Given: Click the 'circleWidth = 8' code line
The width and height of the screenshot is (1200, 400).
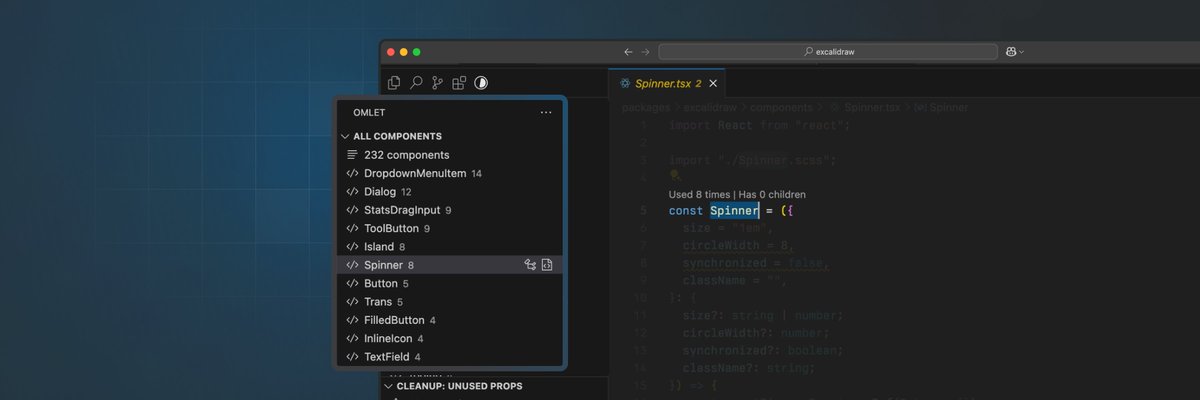Looking at the screenshot, I should tap(738, 245).
